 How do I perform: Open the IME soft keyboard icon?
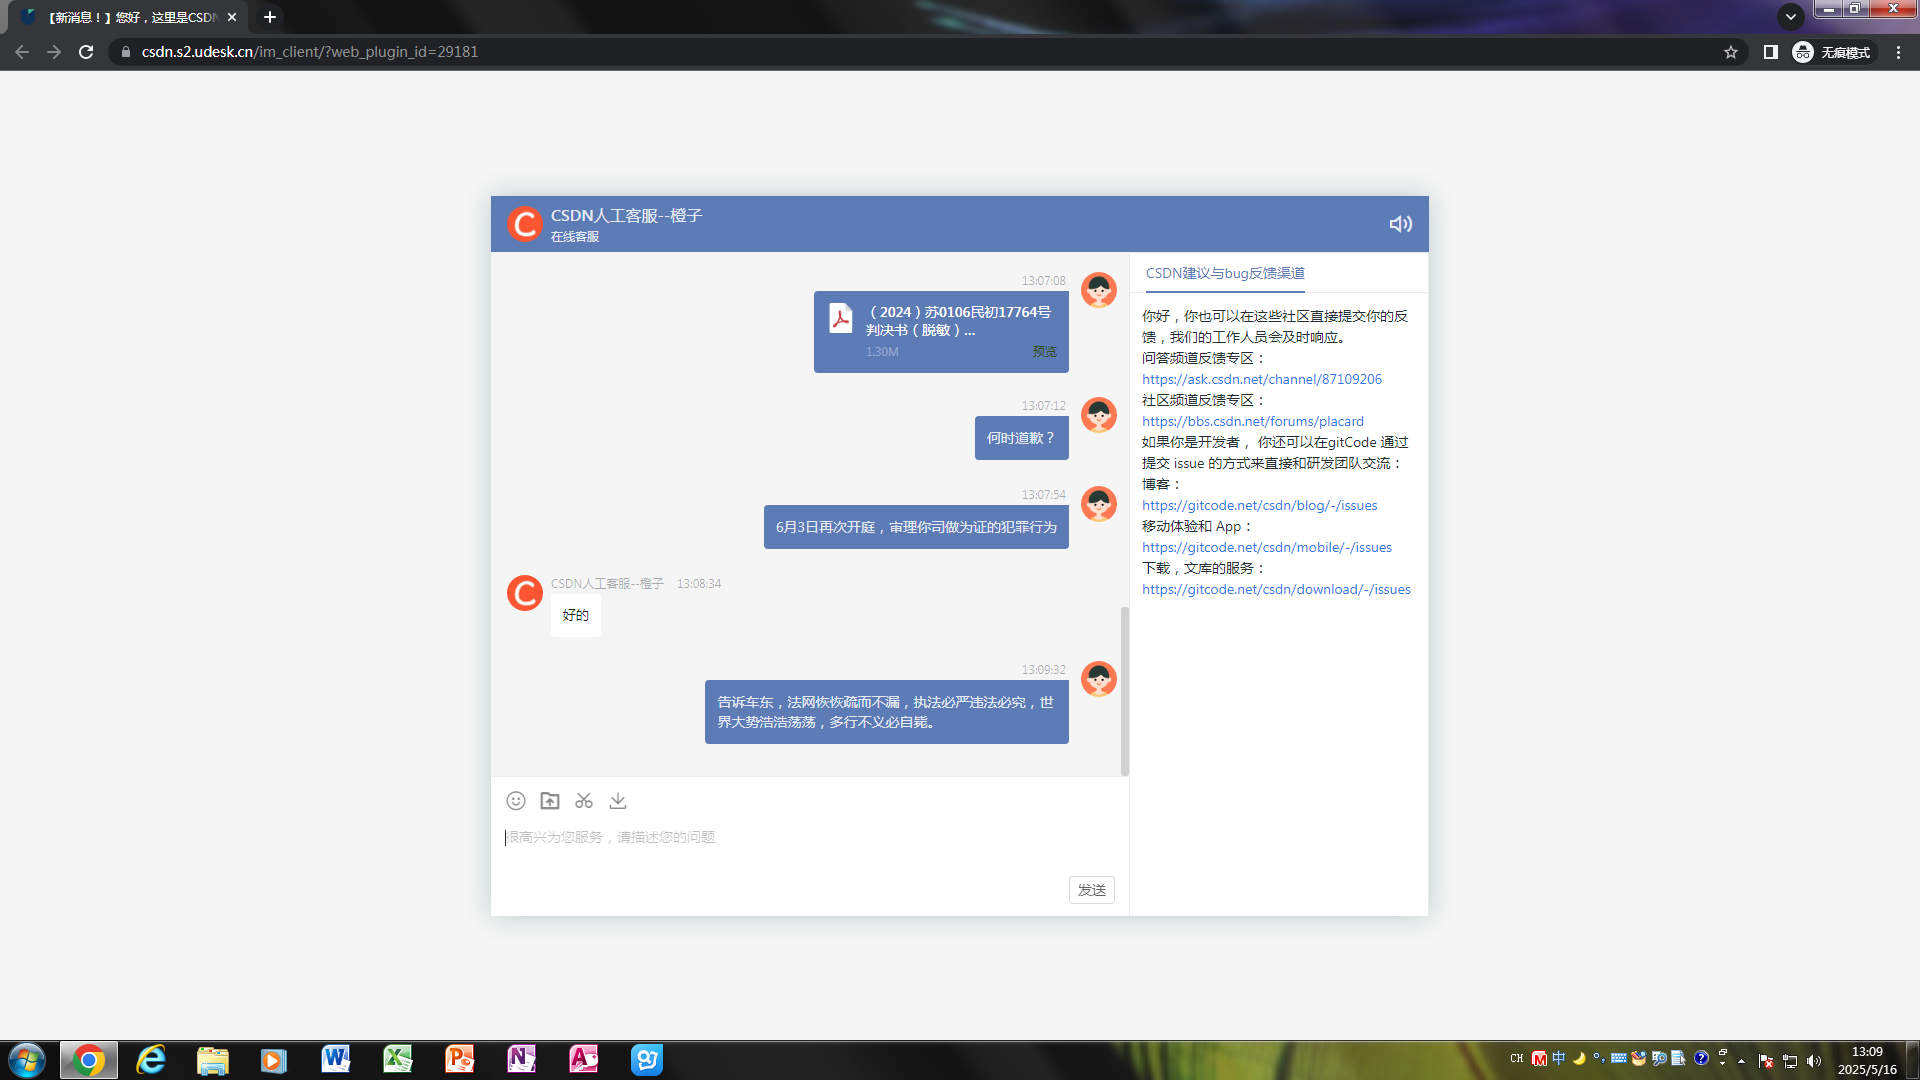pyautogui.click(x=1619, y=1058)
